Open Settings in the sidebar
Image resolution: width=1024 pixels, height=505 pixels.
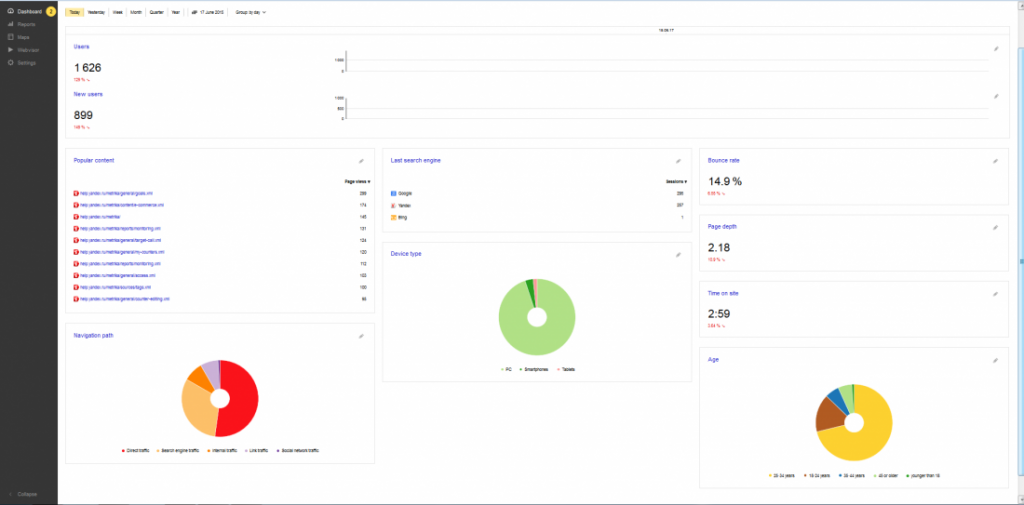point(26,63)
